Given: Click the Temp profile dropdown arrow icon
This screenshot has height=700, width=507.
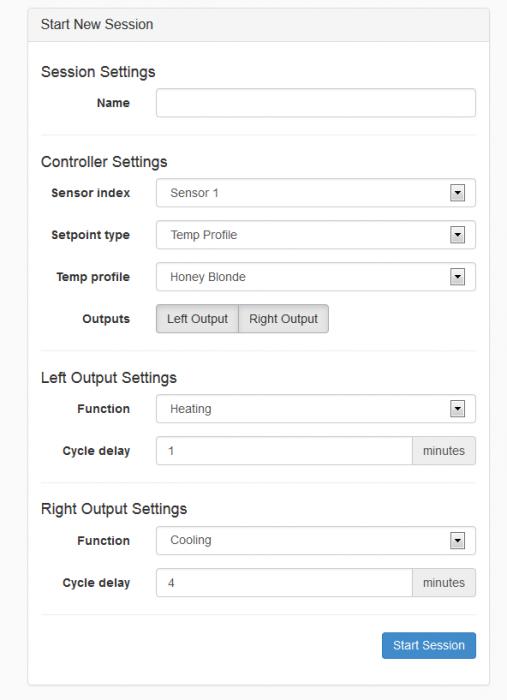Looking at the screenshot, I should coord(457,277).
